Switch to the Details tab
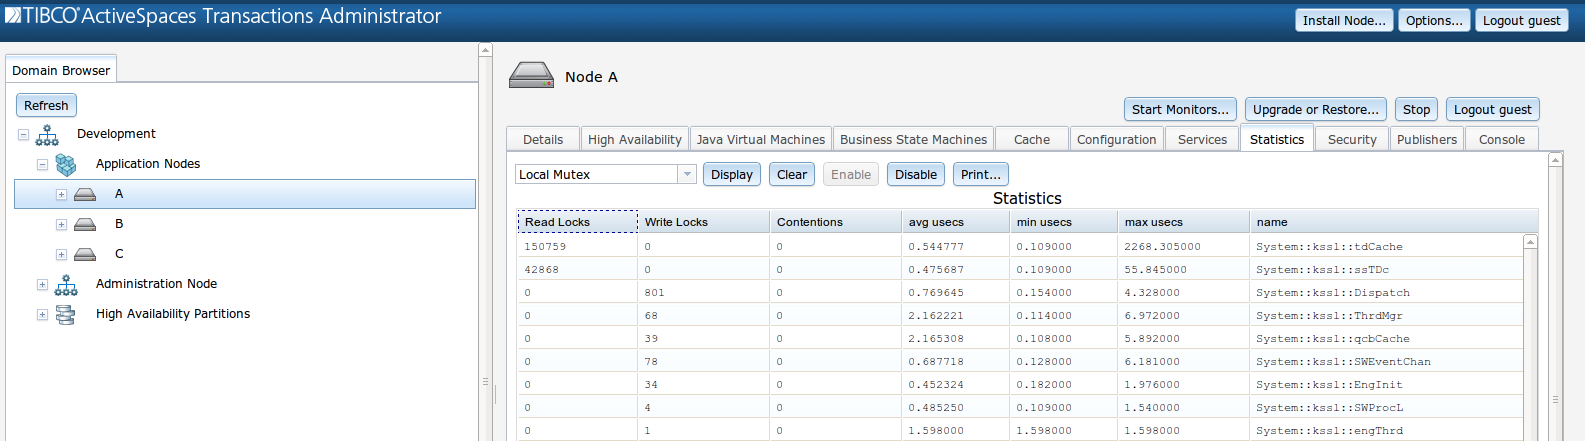The image size is (1585, 441). point(543,139)
